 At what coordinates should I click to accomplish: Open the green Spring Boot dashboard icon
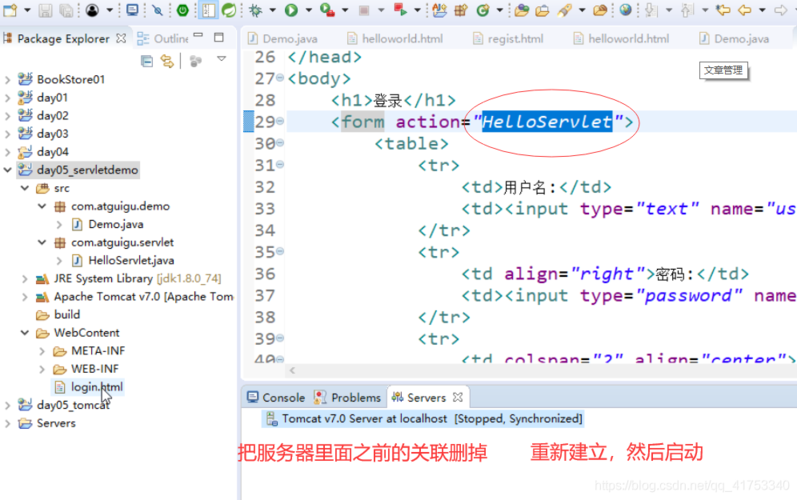tap(182, 10)
